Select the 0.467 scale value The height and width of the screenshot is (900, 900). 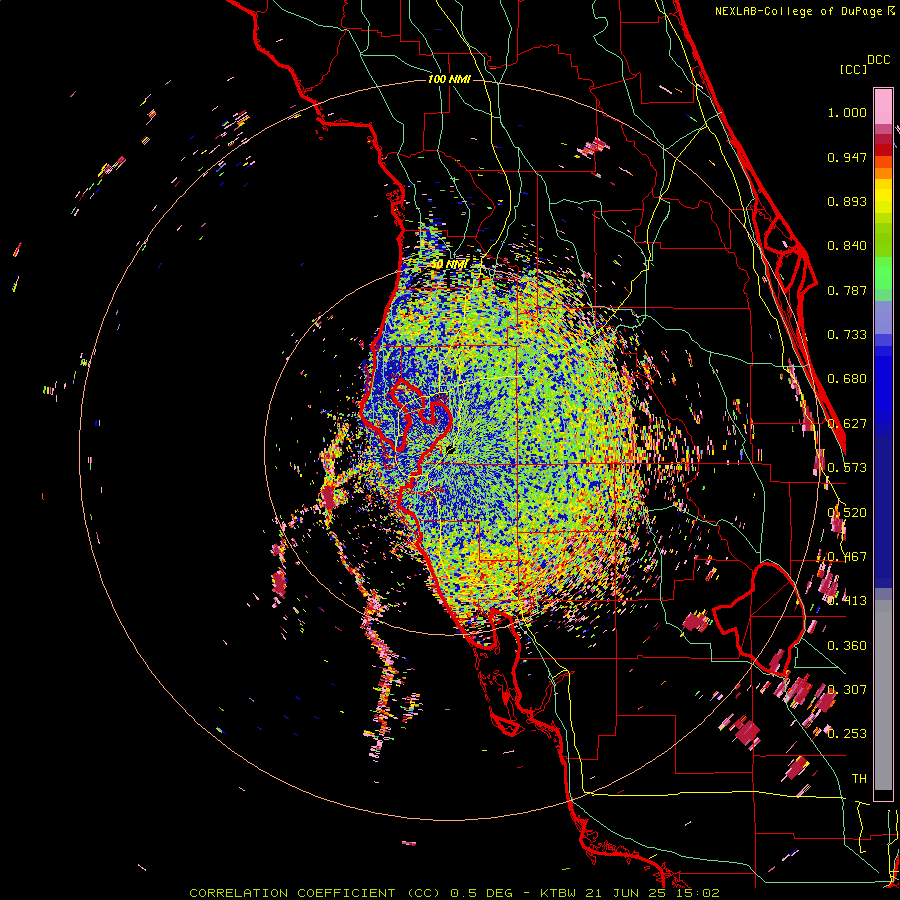(847, 557)
